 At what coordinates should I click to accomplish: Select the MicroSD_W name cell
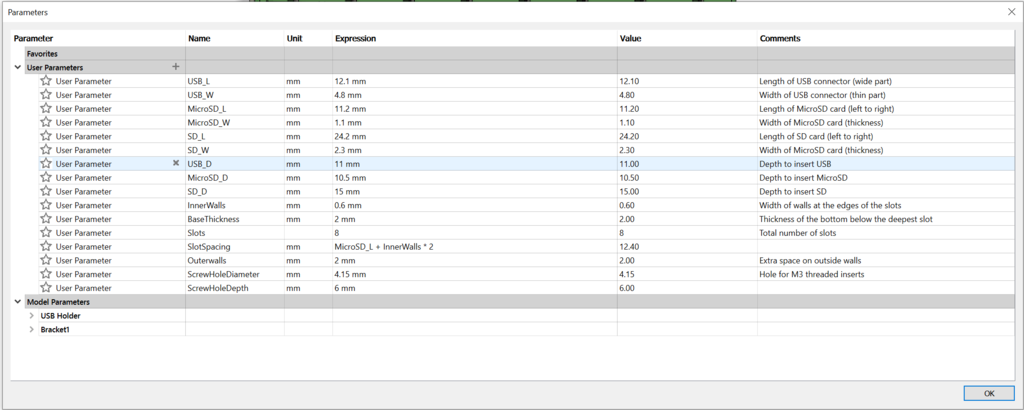pos(235,122)
